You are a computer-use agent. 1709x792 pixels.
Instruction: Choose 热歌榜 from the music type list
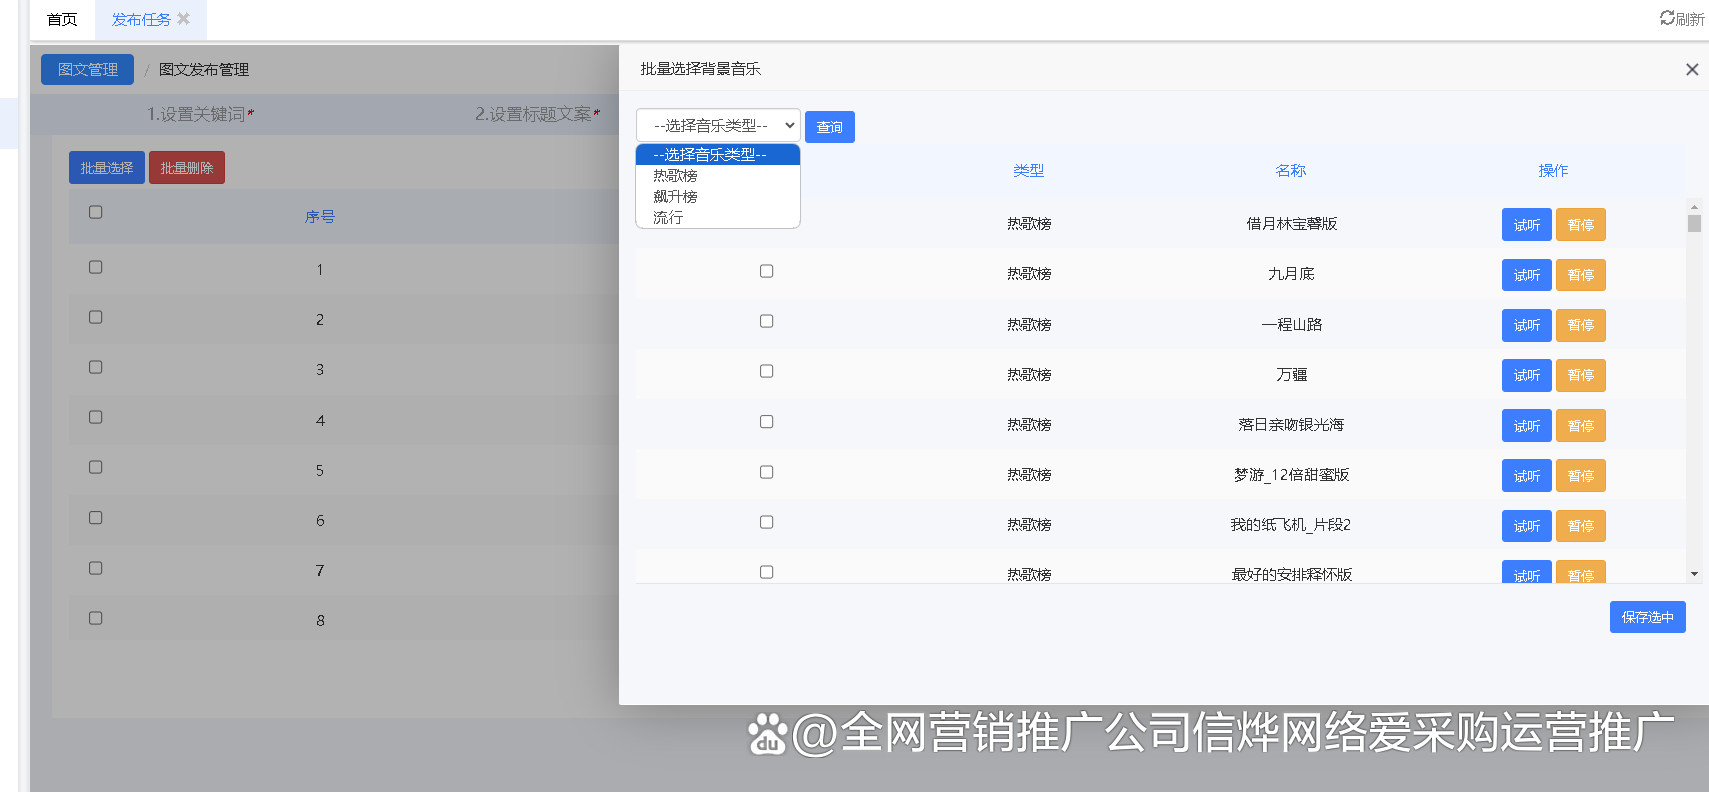676,176
